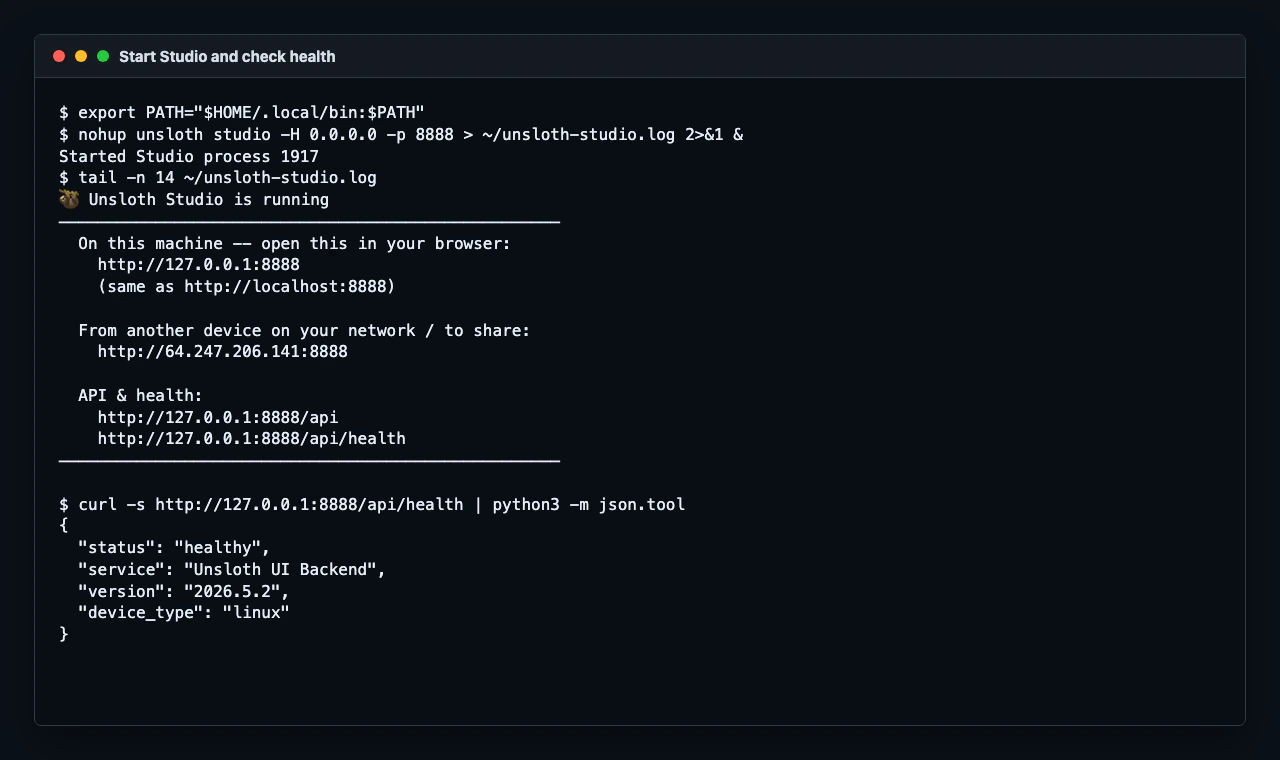Click "On this machine -- open this in your browser:"
1280x760 pixels.
[x=295, y=243]
